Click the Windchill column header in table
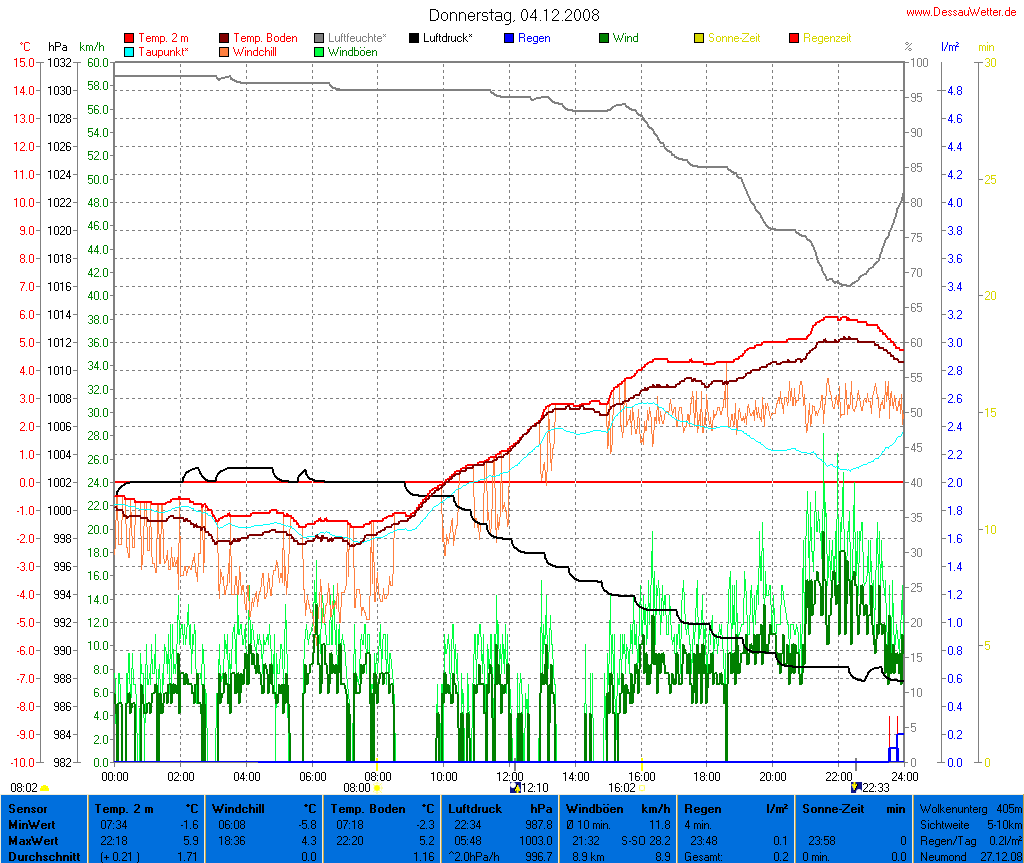The image size is (1024, 863). pos(264,808)
